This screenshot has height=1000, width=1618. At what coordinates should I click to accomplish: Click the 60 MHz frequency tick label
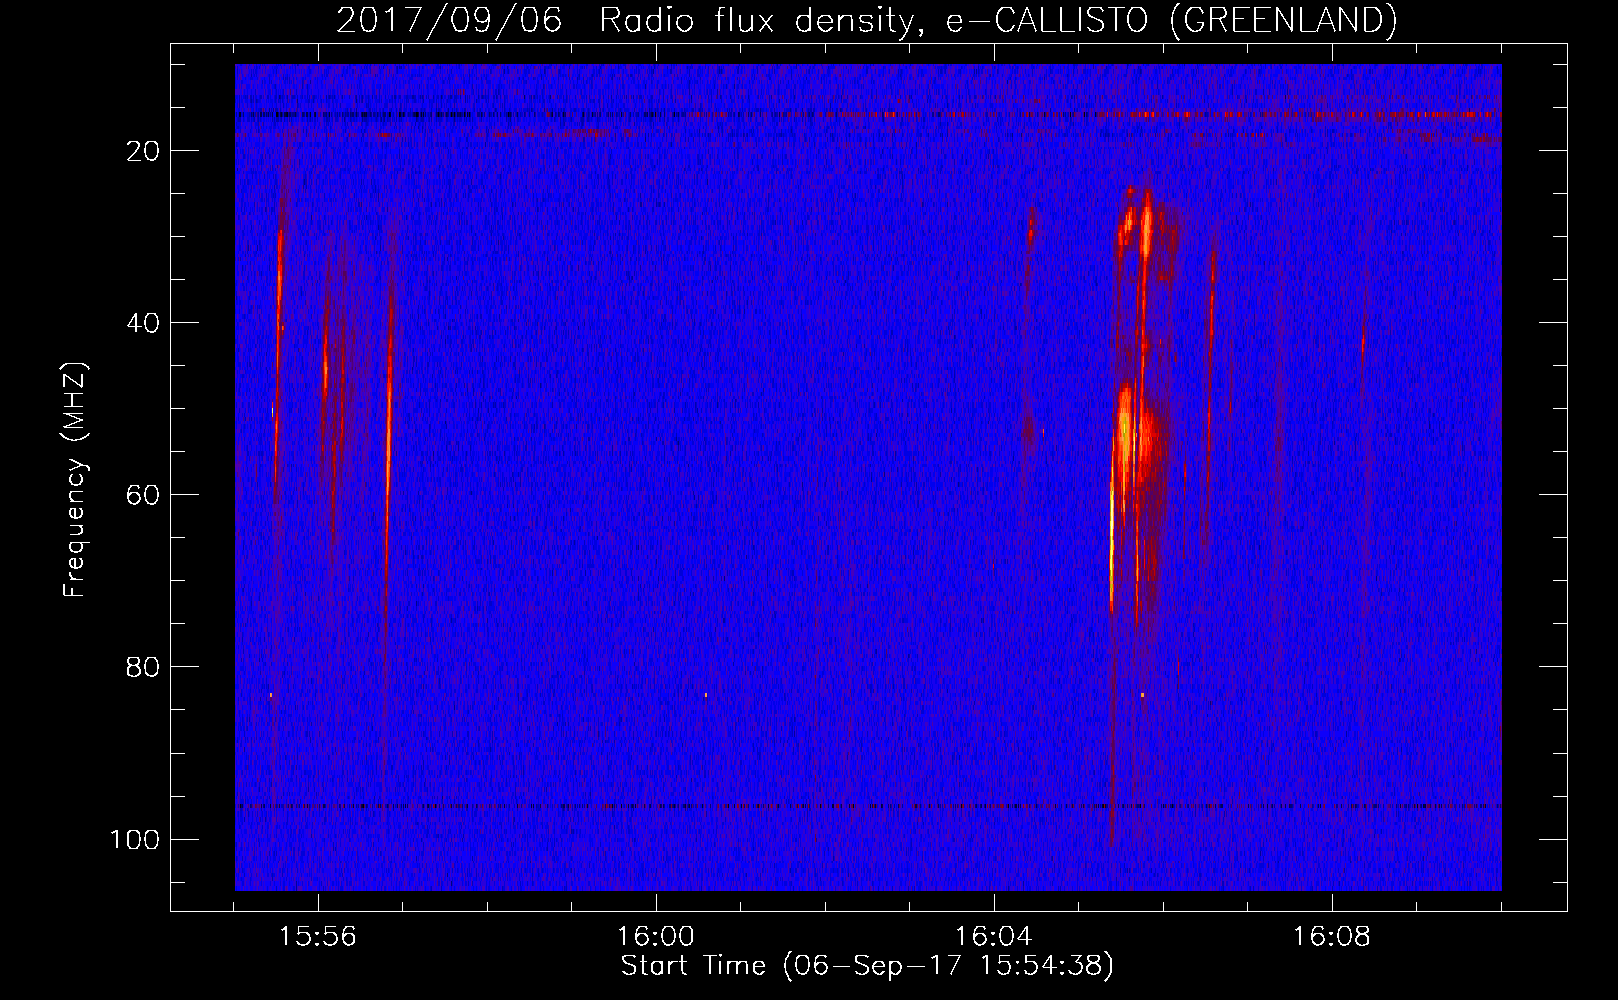point(143,495)
